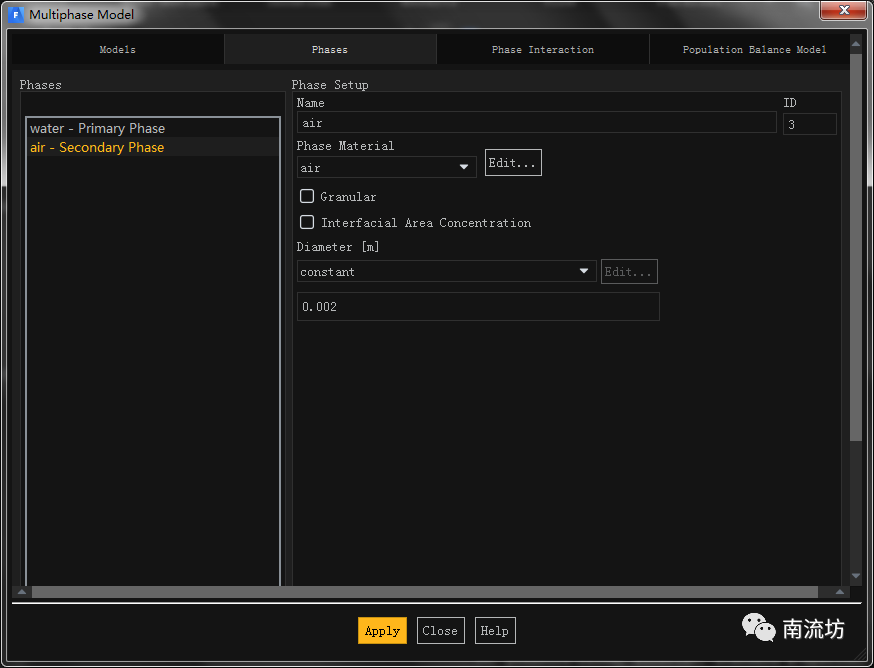Click Edit next to Phase Material
This screenshot has width=874, height=668.
point(513,163)
